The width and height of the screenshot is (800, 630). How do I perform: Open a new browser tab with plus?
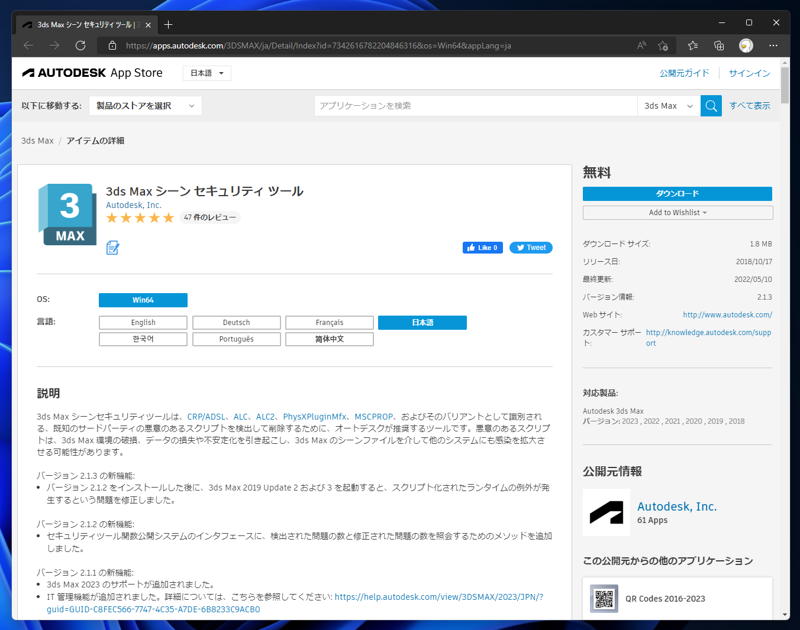[x=168, y=24]
